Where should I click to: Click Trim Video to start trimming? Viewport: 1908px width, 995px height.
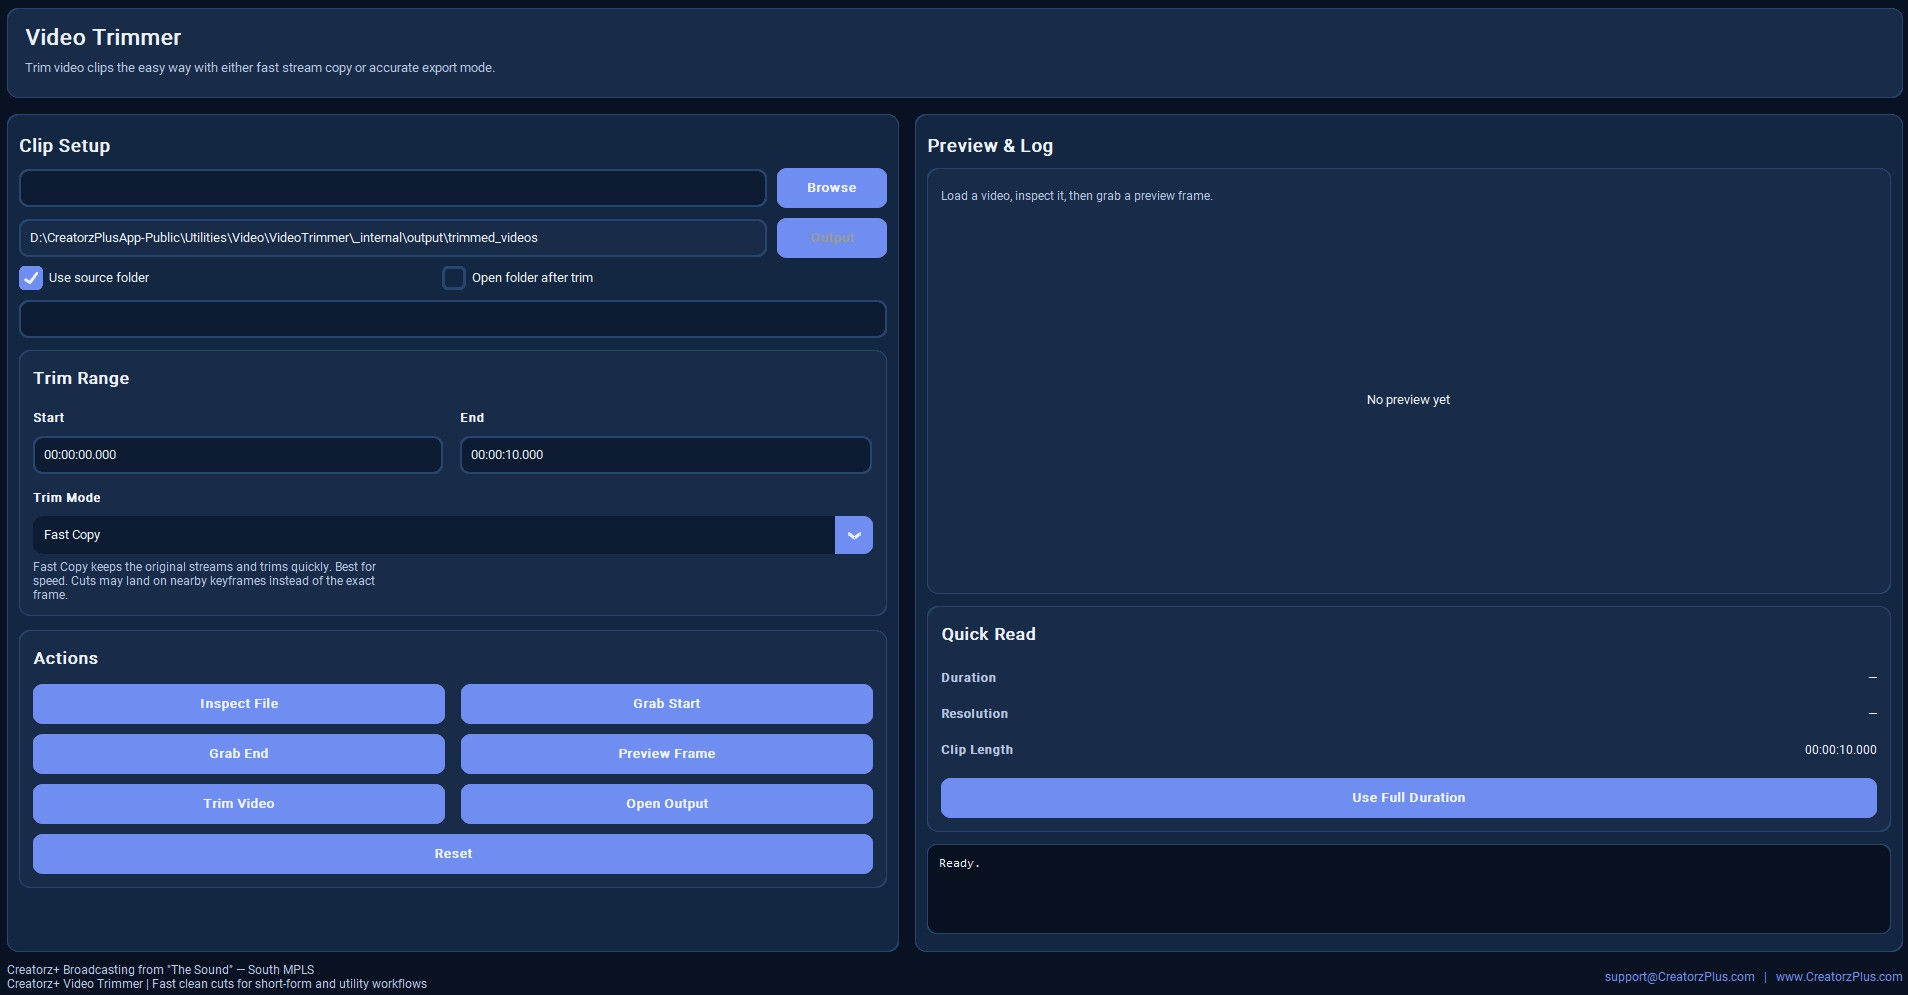[x=239, y=803]
